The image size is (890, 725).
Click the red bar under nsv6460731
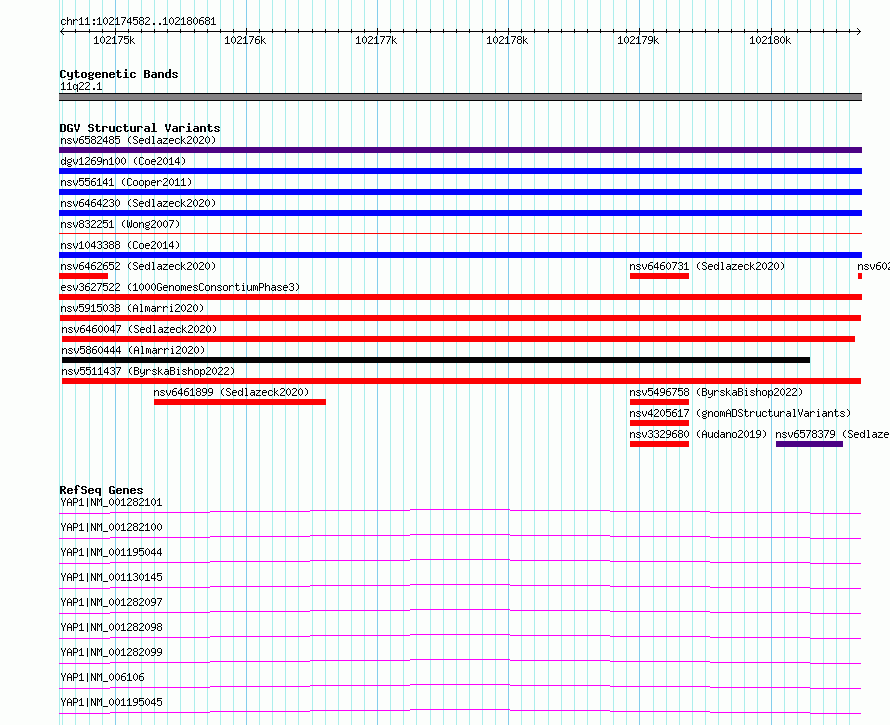[660, 276]
